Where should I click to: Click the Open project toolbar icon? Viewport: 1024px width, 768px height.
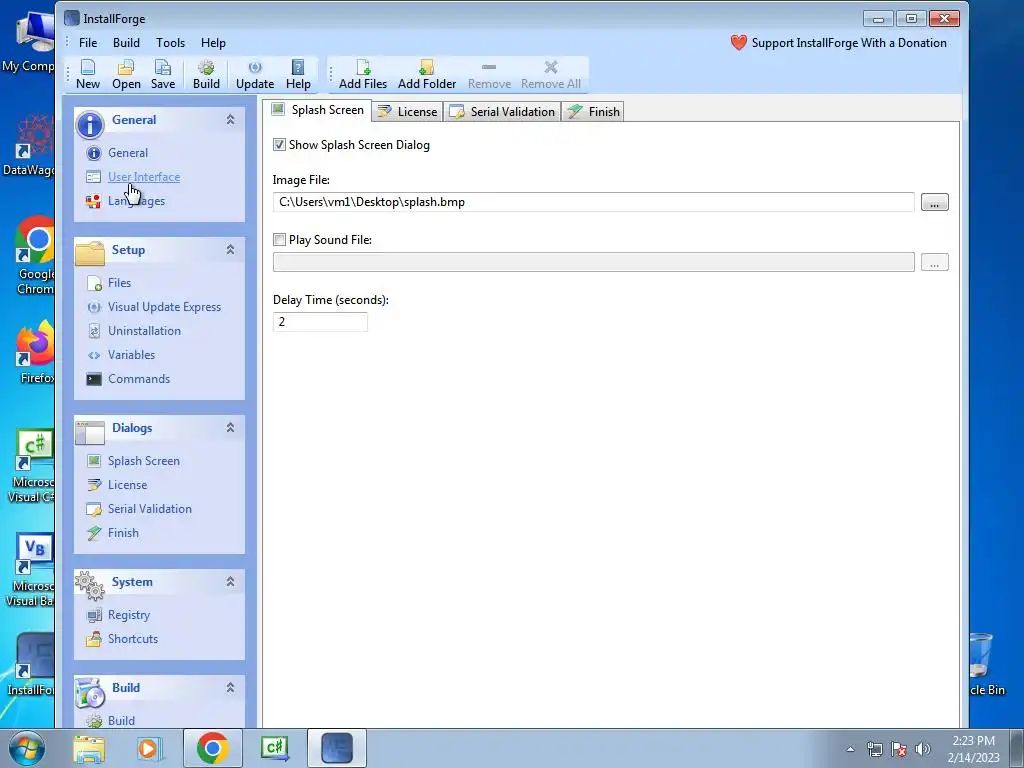point(126,74)
